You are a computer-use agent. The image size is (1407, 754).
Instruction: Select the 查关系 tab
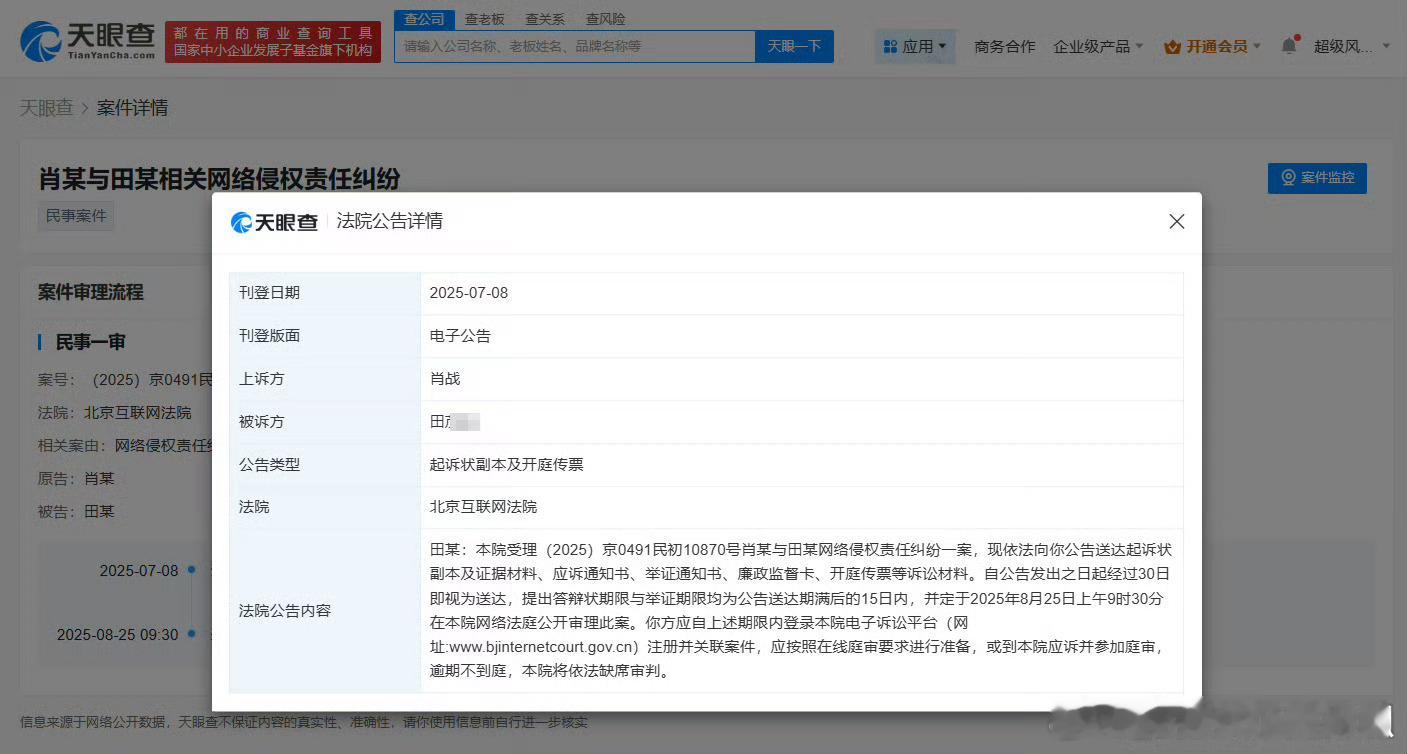coord(545,19)
